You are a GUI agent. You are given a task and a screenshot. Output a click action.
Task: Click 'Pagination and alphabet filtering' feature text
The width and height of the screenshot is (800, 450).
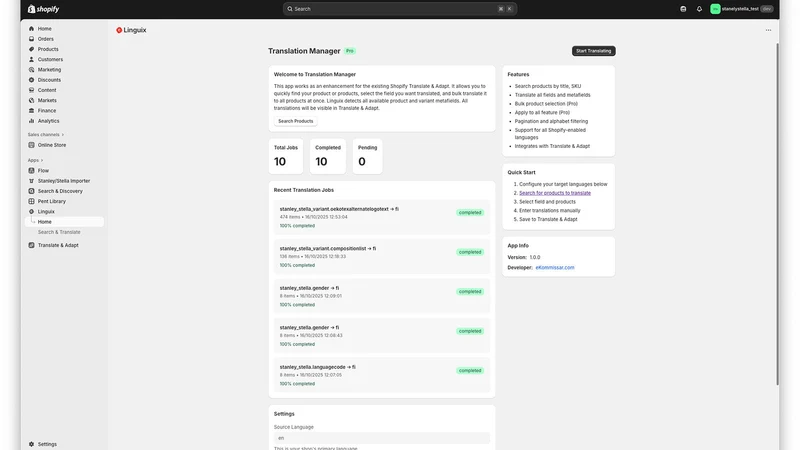pos(551,121)
